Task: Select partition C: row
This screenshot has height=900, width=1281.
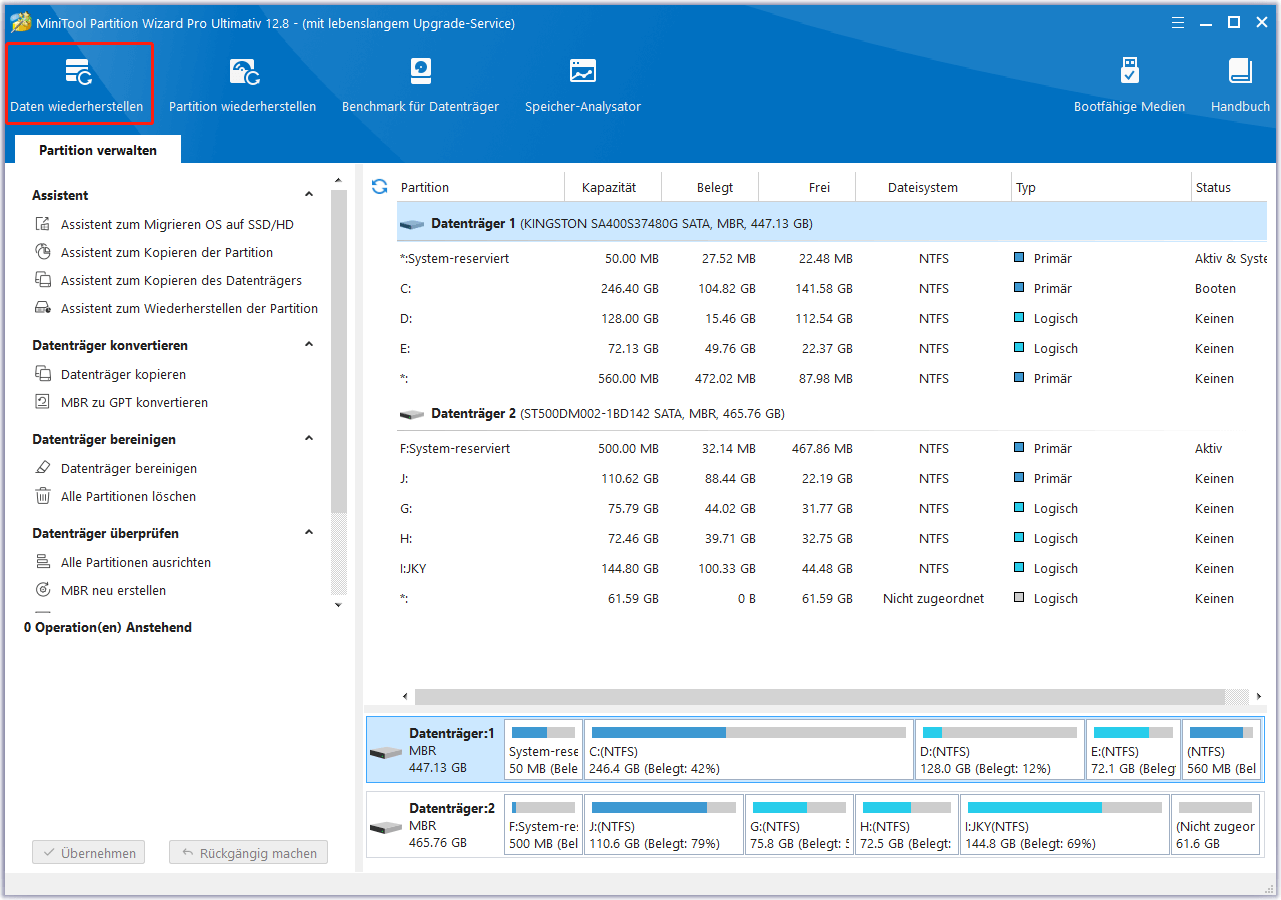Action: (831, 289)
